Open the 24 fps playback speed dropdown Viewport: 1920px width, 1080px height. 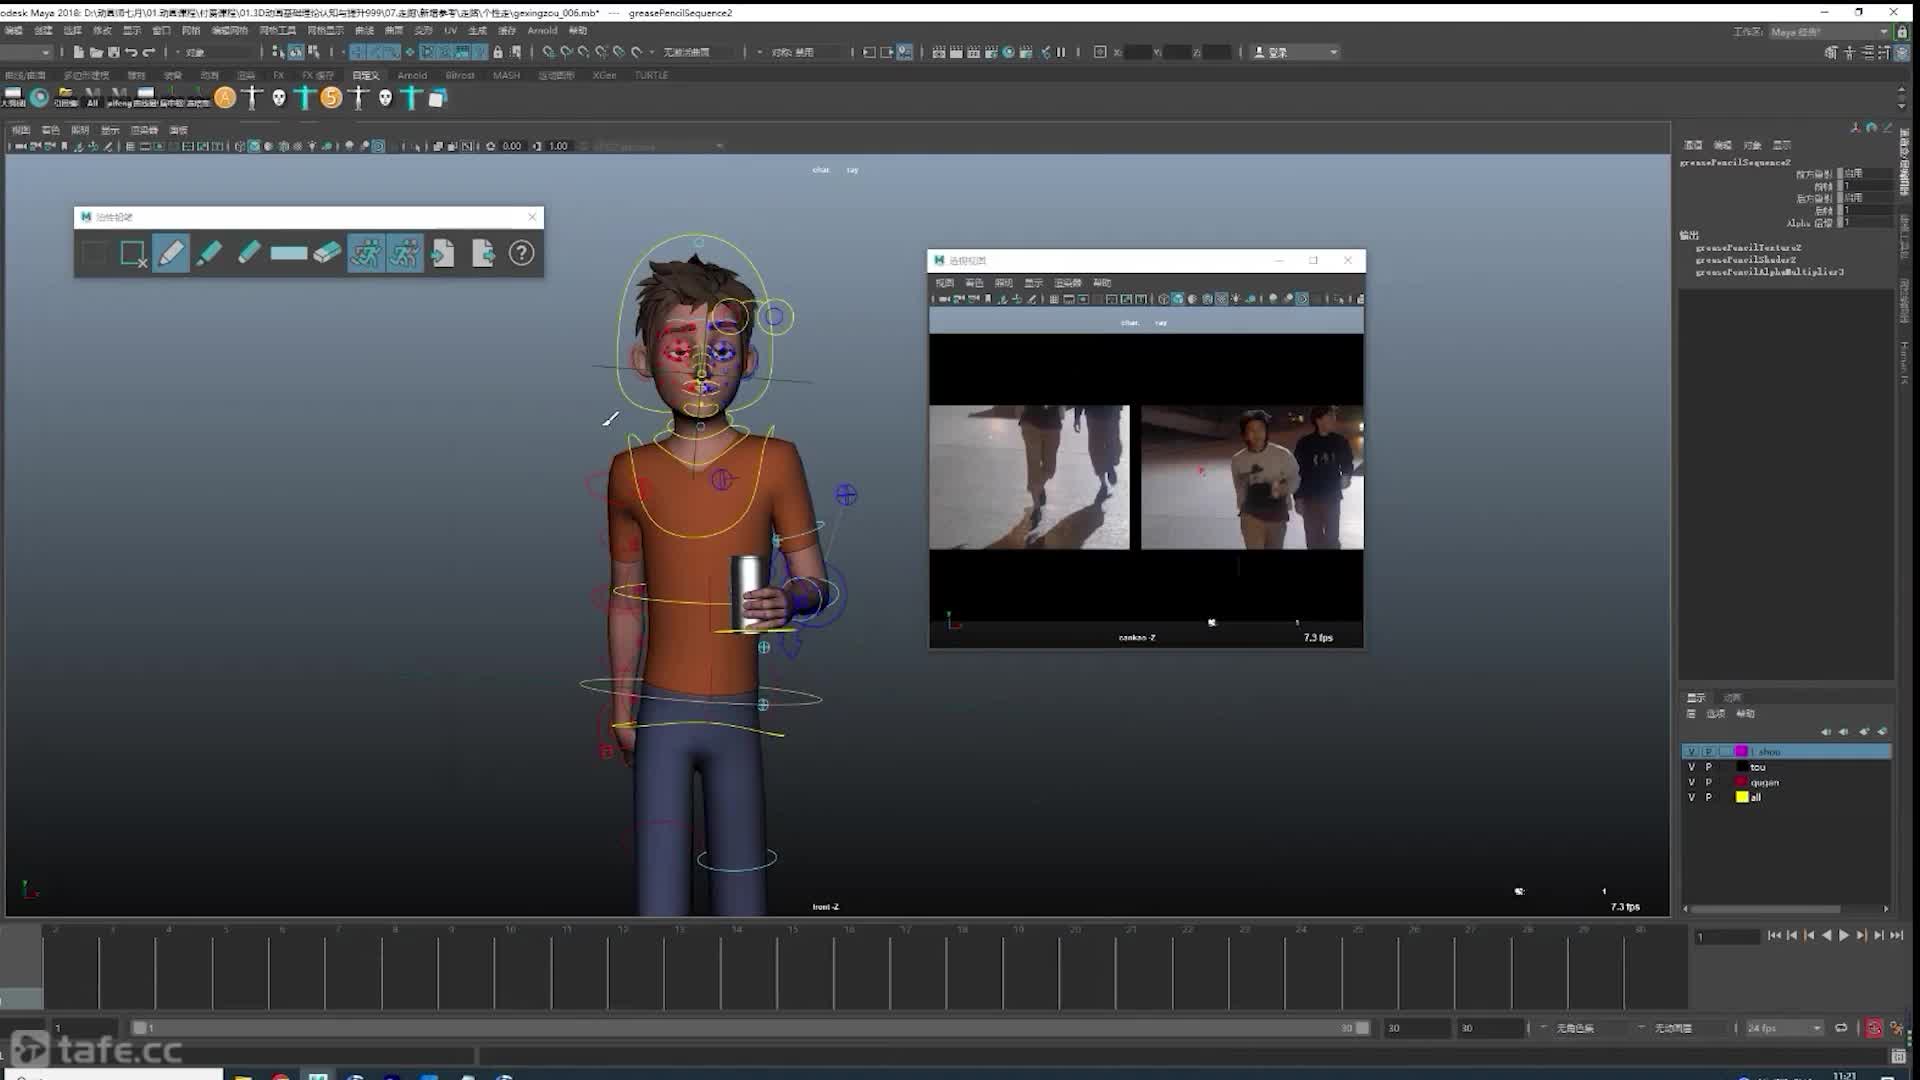point(1784,1028)
